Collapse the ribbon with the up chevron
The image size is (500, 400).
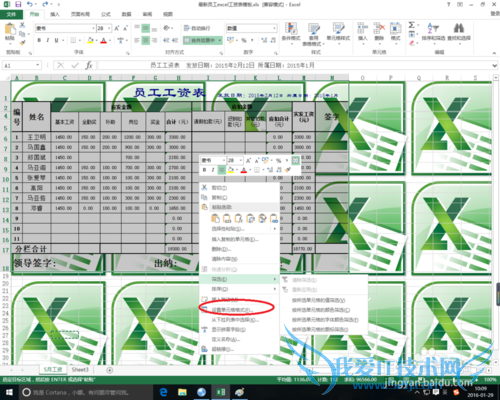(x=494, y=53)
